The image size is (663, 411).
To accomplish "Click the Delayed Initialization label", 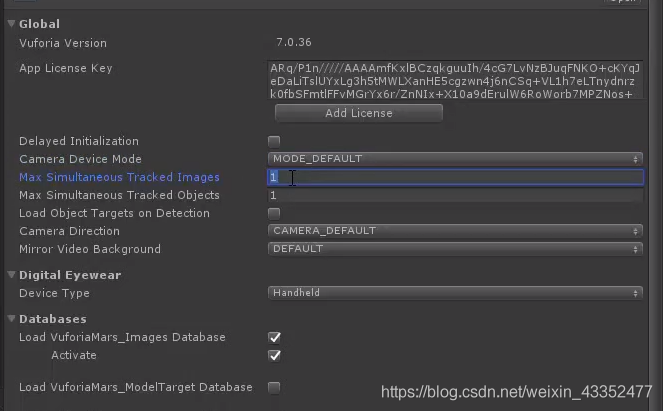I will [x=79, y=141].
